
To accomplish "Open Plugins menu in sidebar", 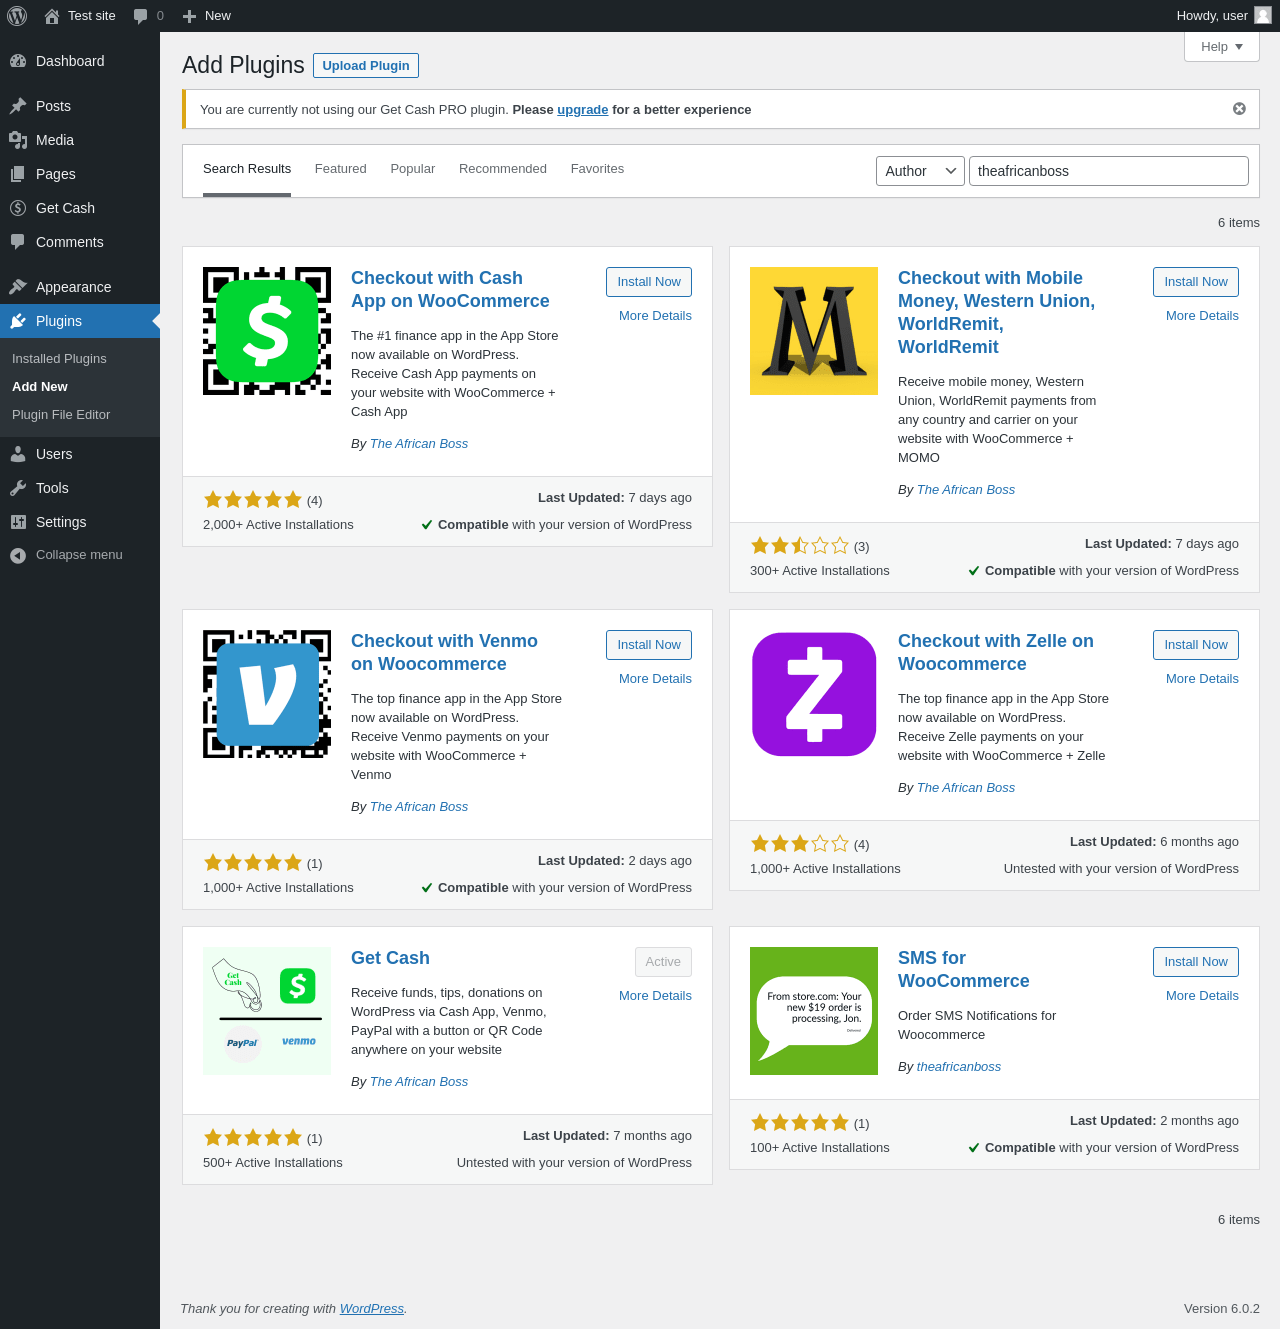I will 80,321.
